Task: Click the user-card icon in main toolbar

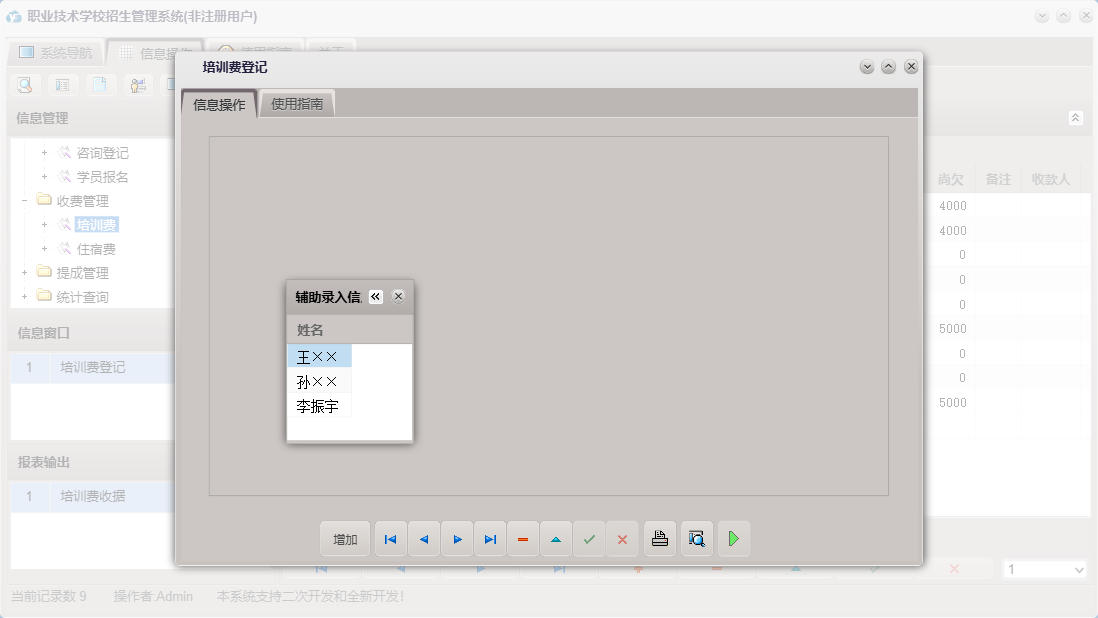Action: tap(138, 85)
